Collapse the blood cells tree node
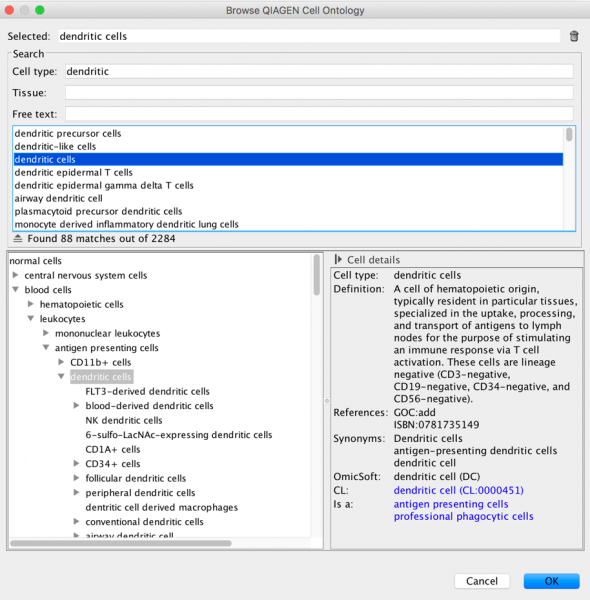The width and height of the screenshot is (590, 600). tap(16, 290)
